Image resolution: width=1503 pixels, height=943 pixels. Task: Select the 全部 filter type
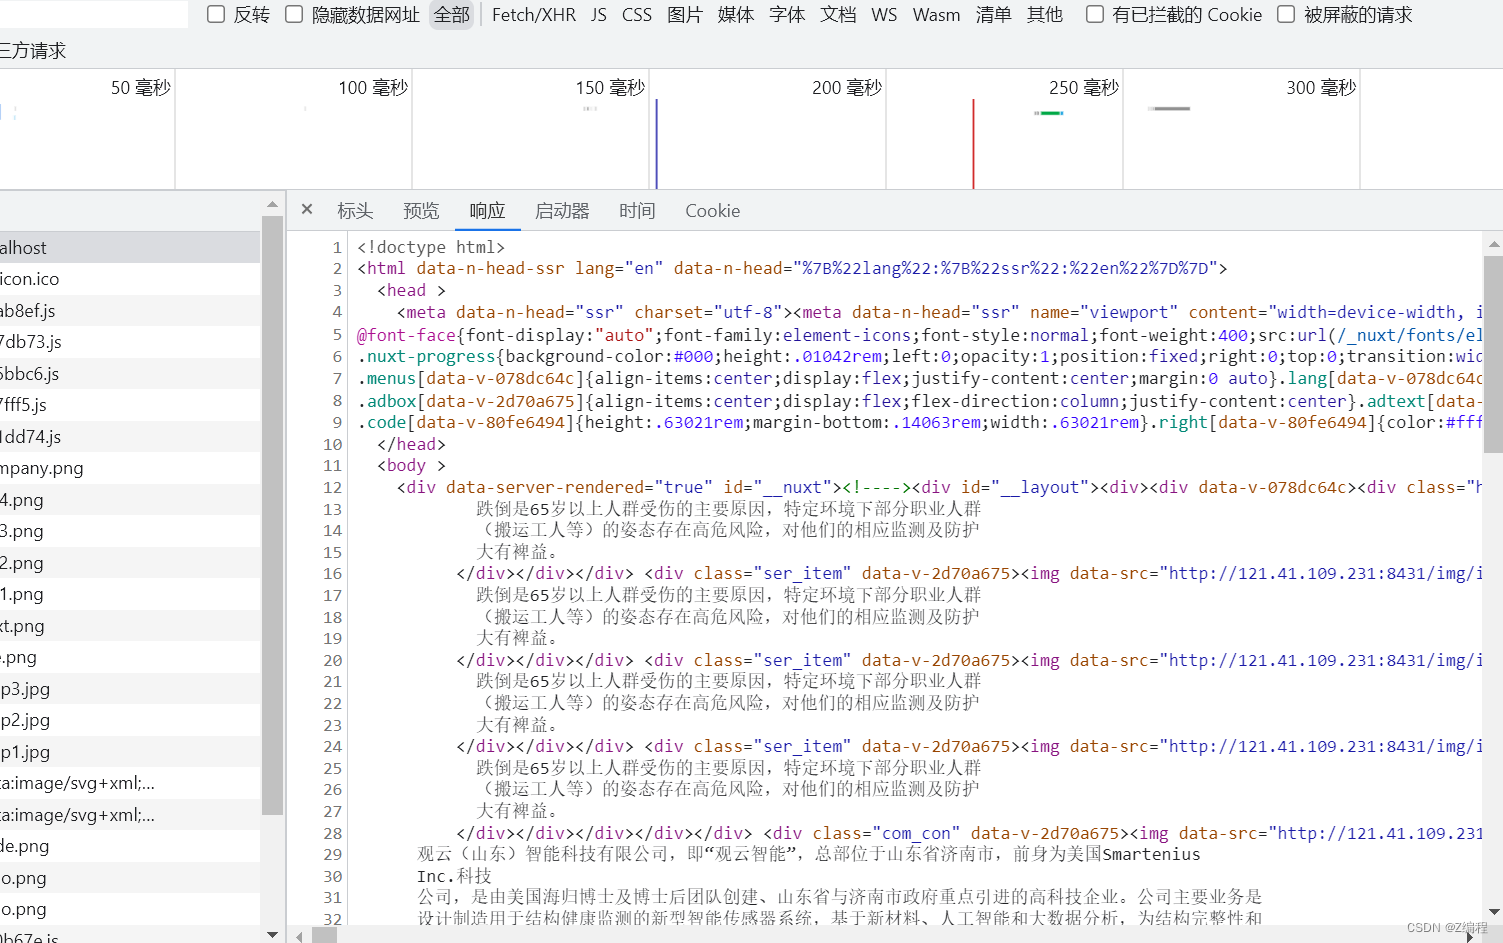(x=451, y=15)
